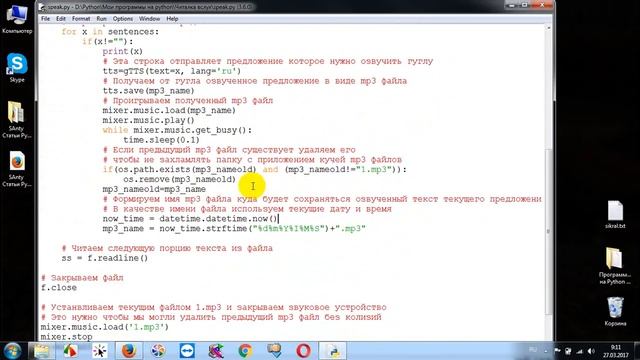
Task: Click the 'f.close' line
Action: click(x=59, y=287)
